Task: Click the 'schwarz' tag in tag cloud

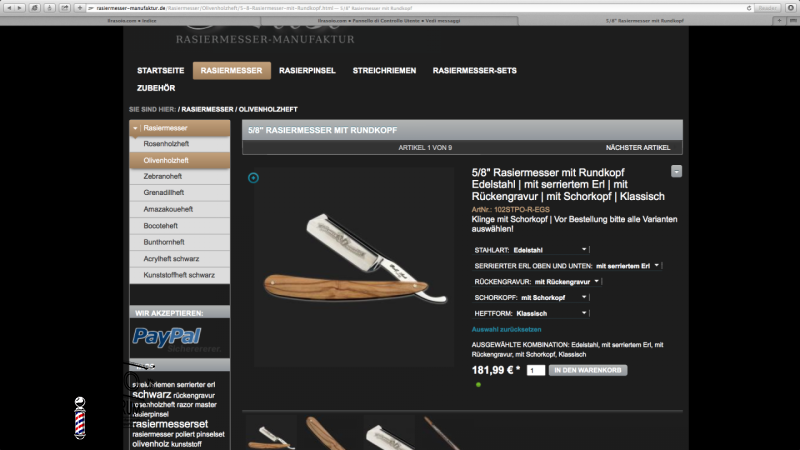Action: pos(152,394)
